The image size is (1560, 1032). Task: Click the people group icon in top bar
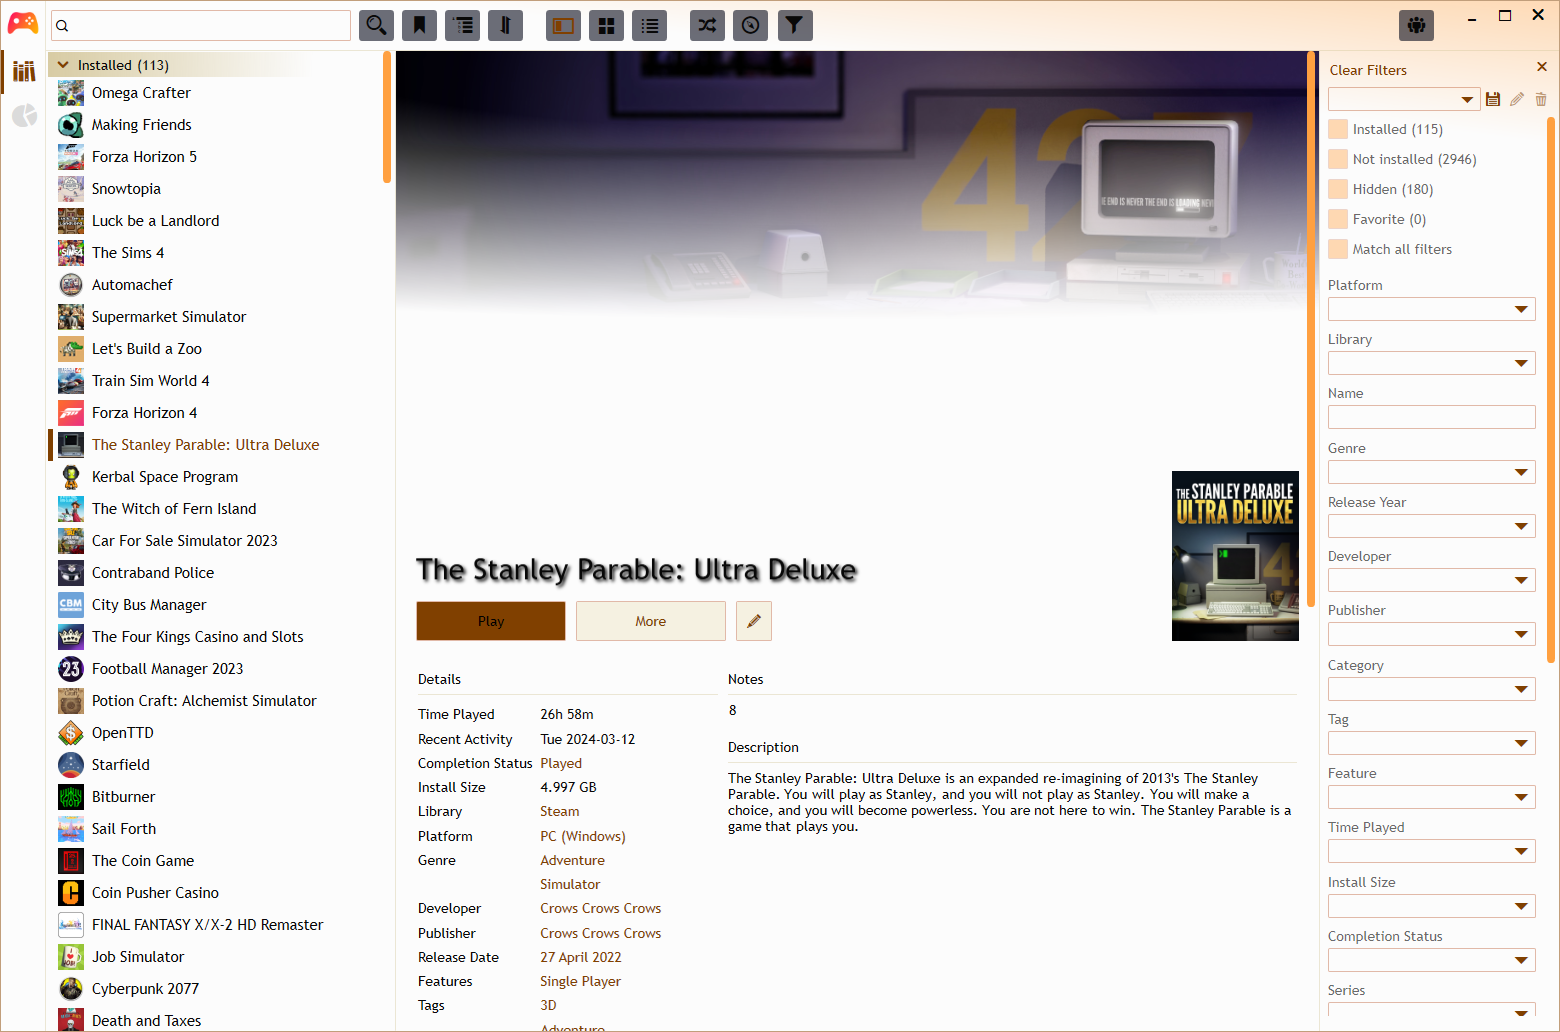1416,25
